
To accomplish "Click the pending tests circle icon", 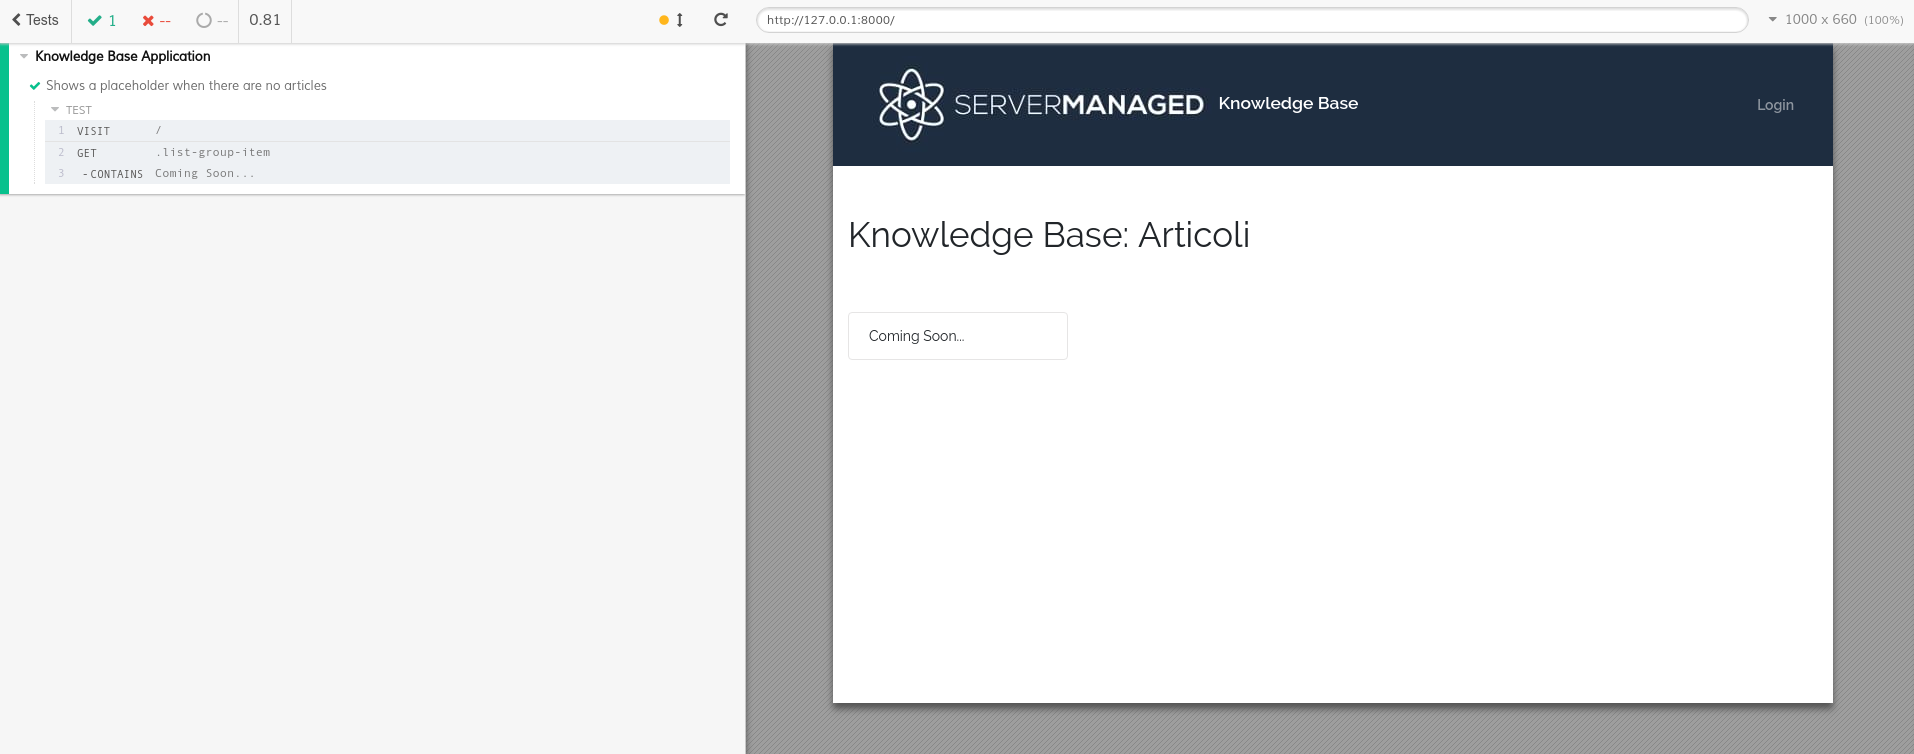I will tap(202, 20).
